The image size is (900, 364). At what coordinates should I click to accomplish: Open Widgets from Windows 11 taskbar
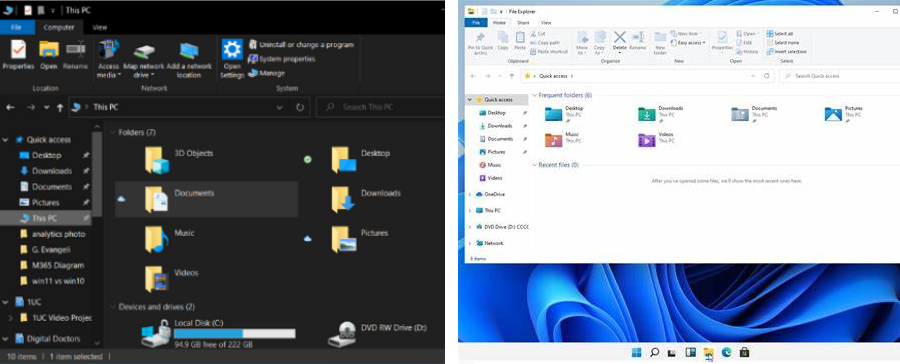coord(690,353)
